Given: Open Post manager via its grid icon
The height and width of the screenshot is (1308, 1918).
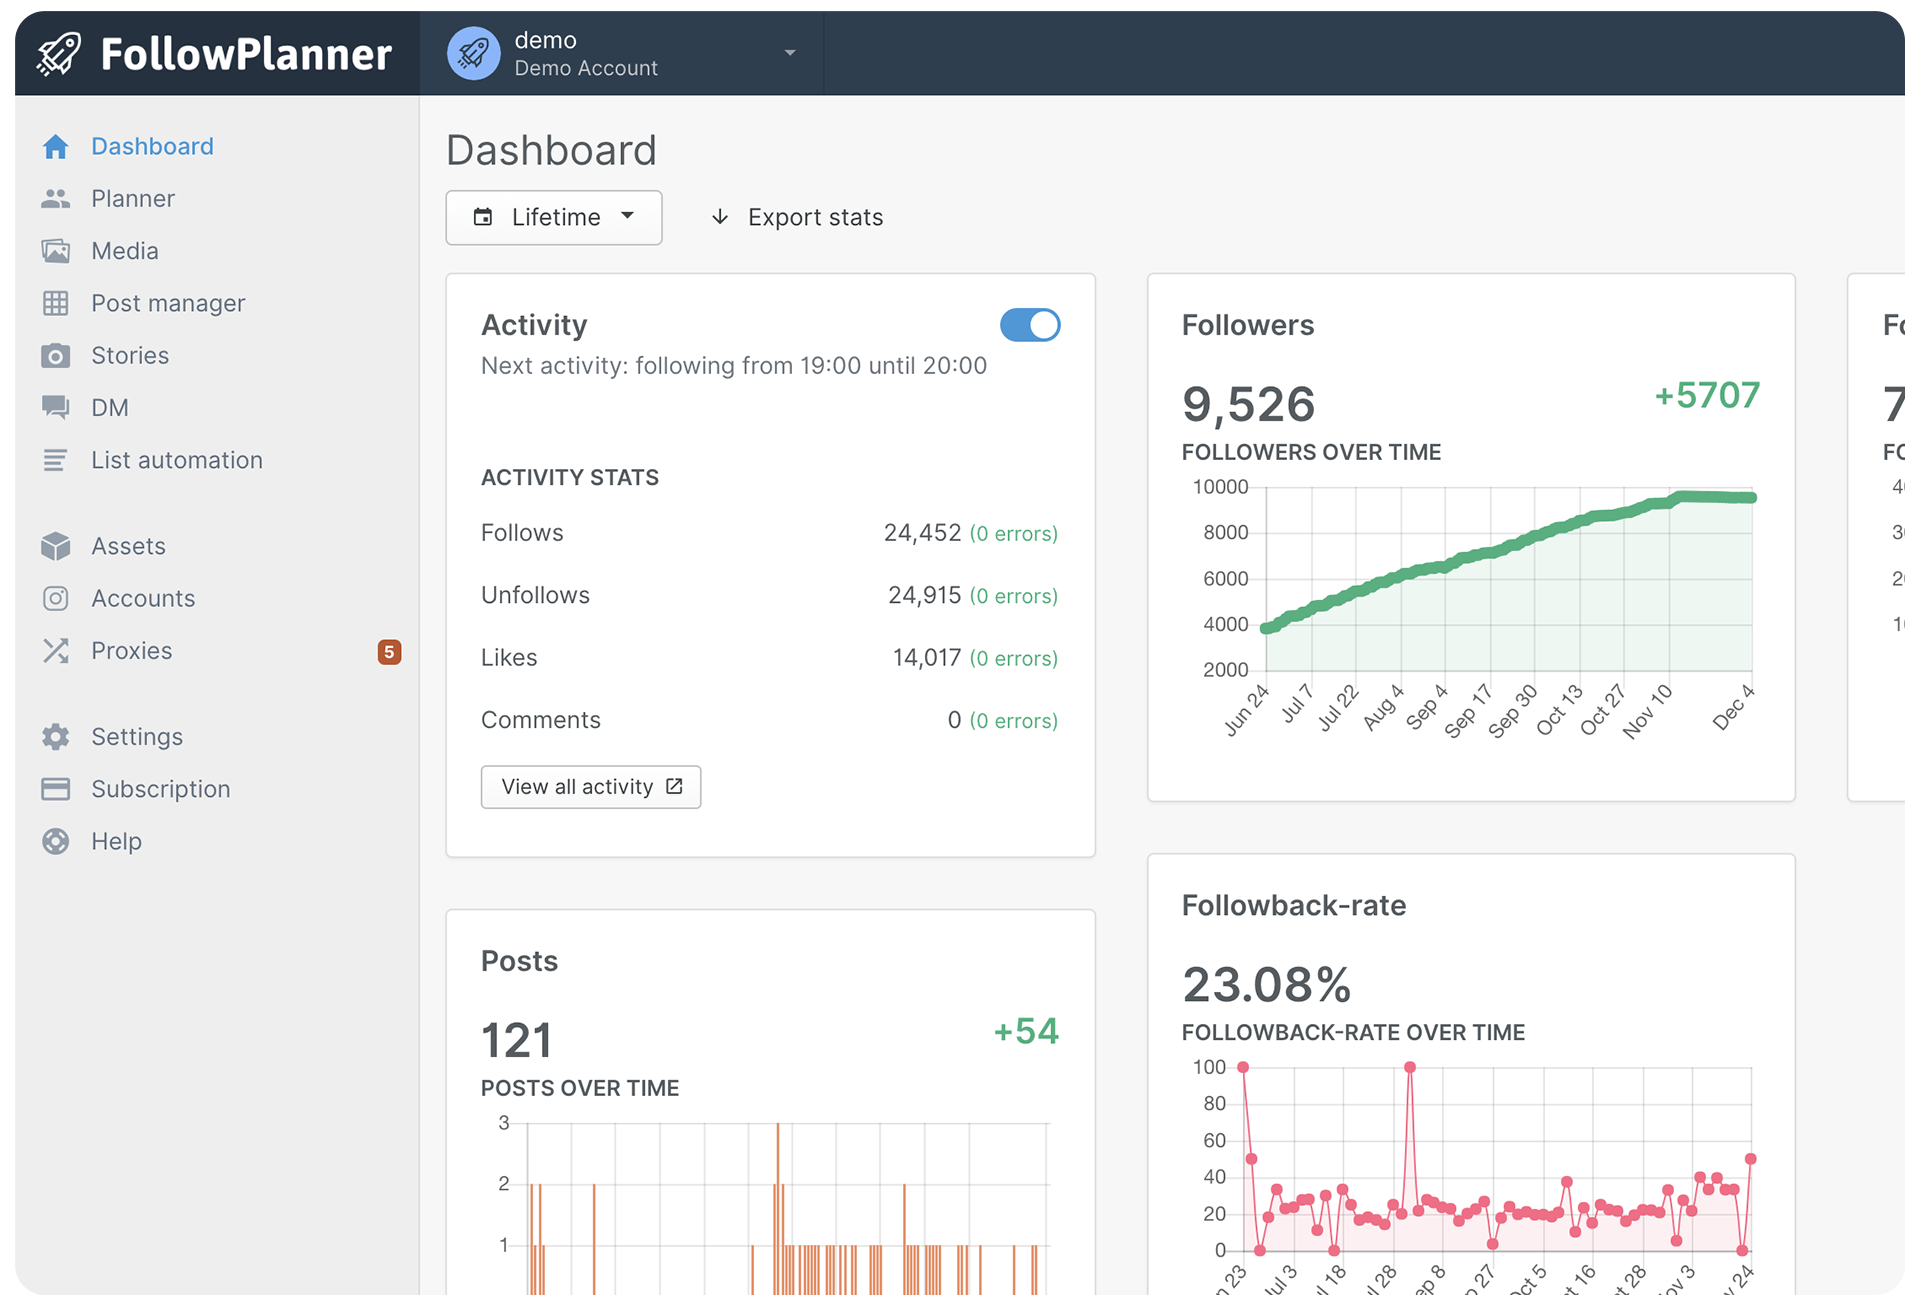Looking at the screenshot, I should tap(57, 302).
